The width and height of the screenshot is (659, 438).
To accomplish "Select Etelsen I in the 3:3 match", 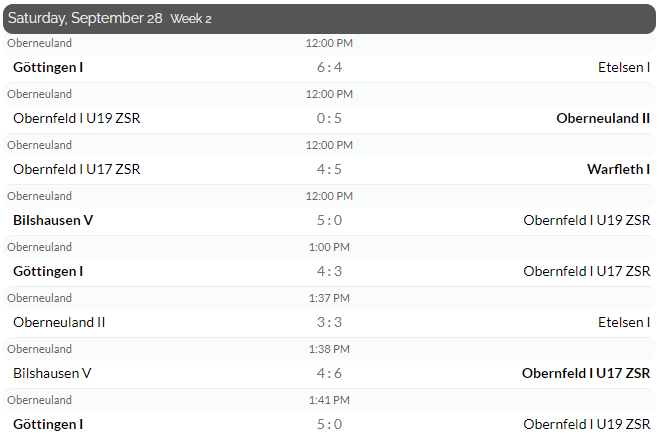I will pos(624,322).
